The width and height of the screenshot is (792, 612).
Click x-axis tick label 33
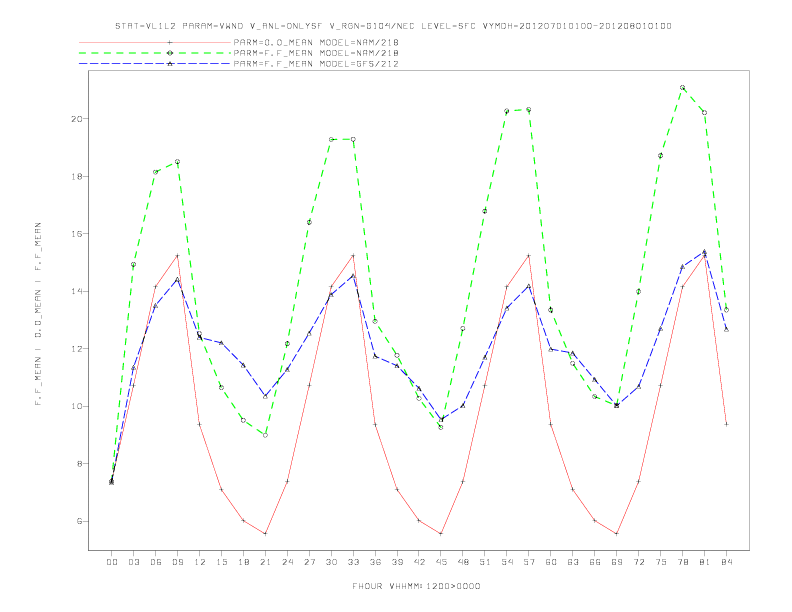[x=354, y=562]
